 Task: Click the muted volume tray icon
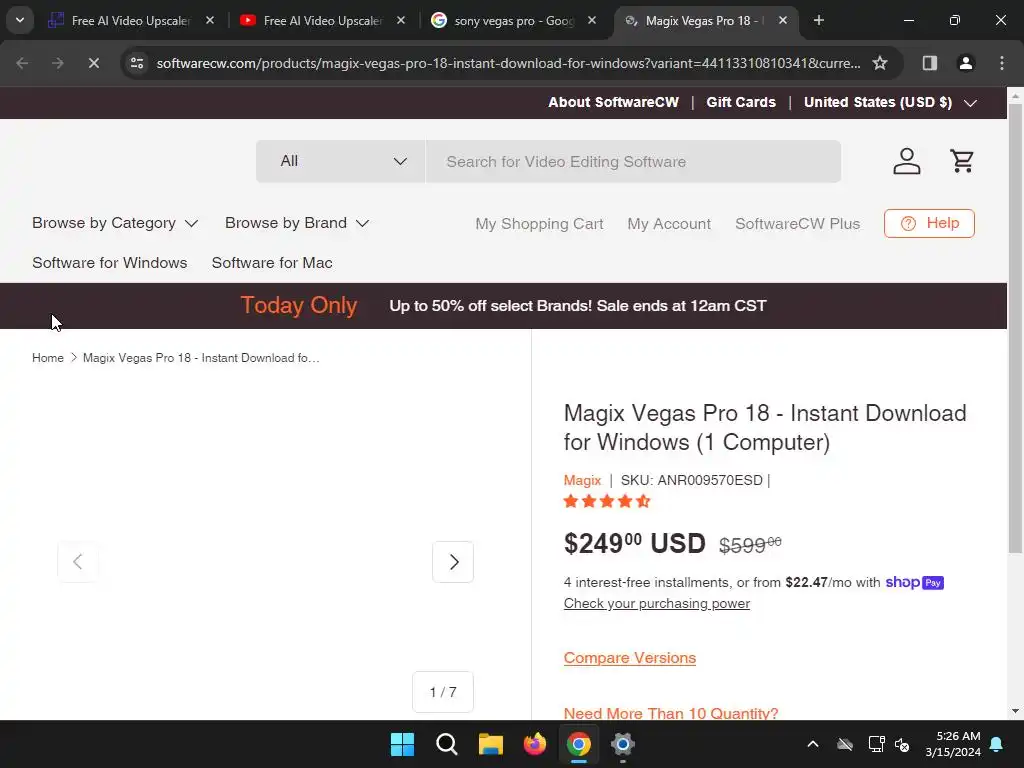[903, 744]
